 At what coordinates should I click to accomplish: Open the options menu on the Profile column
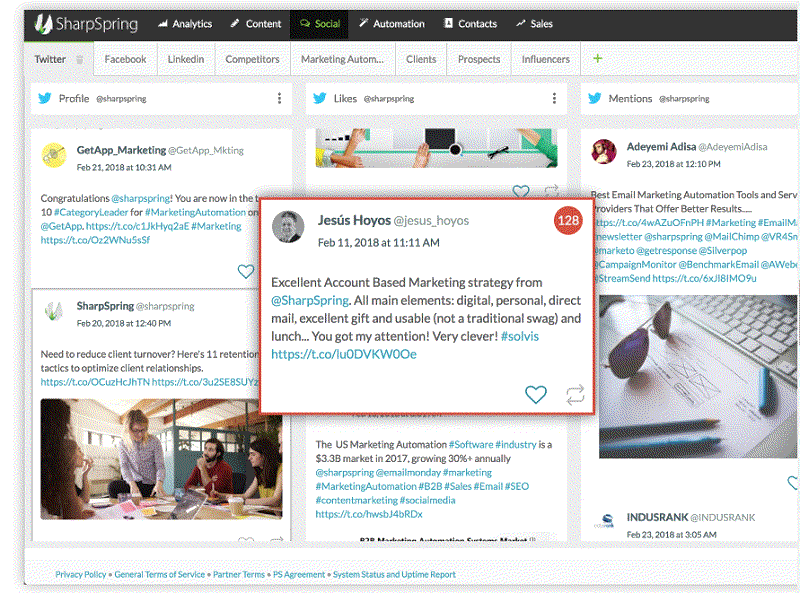pos(278,97)
